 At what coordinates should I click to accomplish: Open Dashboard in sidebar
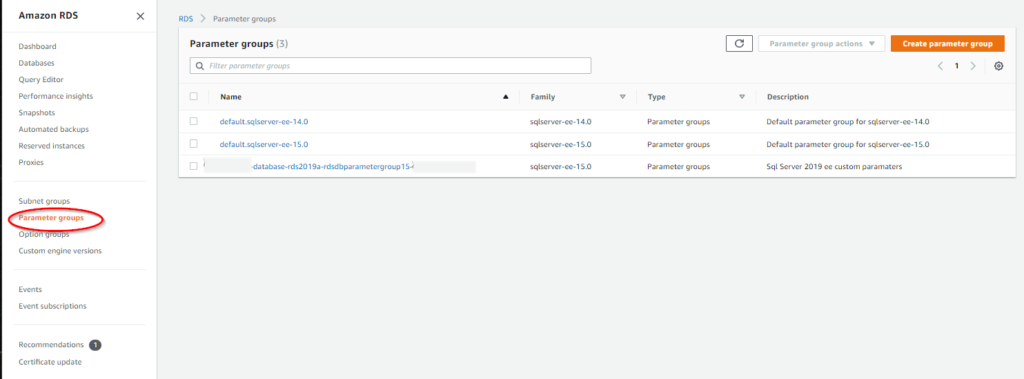coord(37,46)
